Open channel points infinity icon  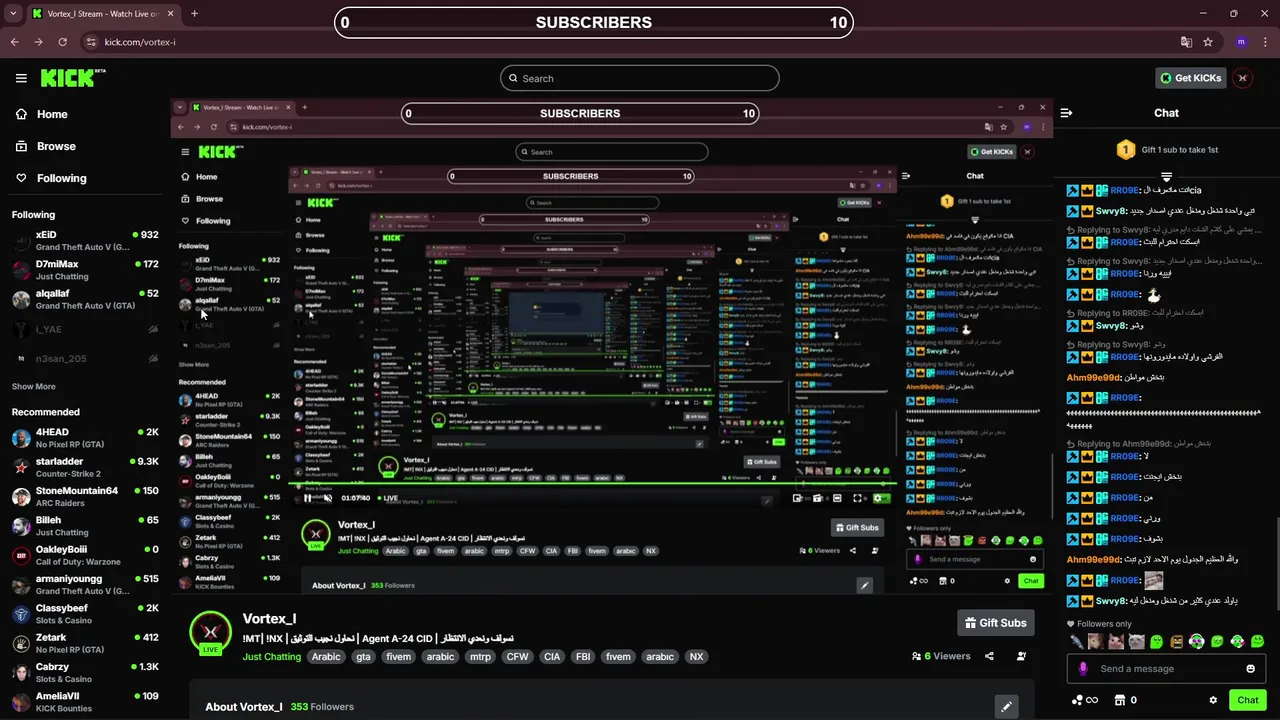[1085, 700]
